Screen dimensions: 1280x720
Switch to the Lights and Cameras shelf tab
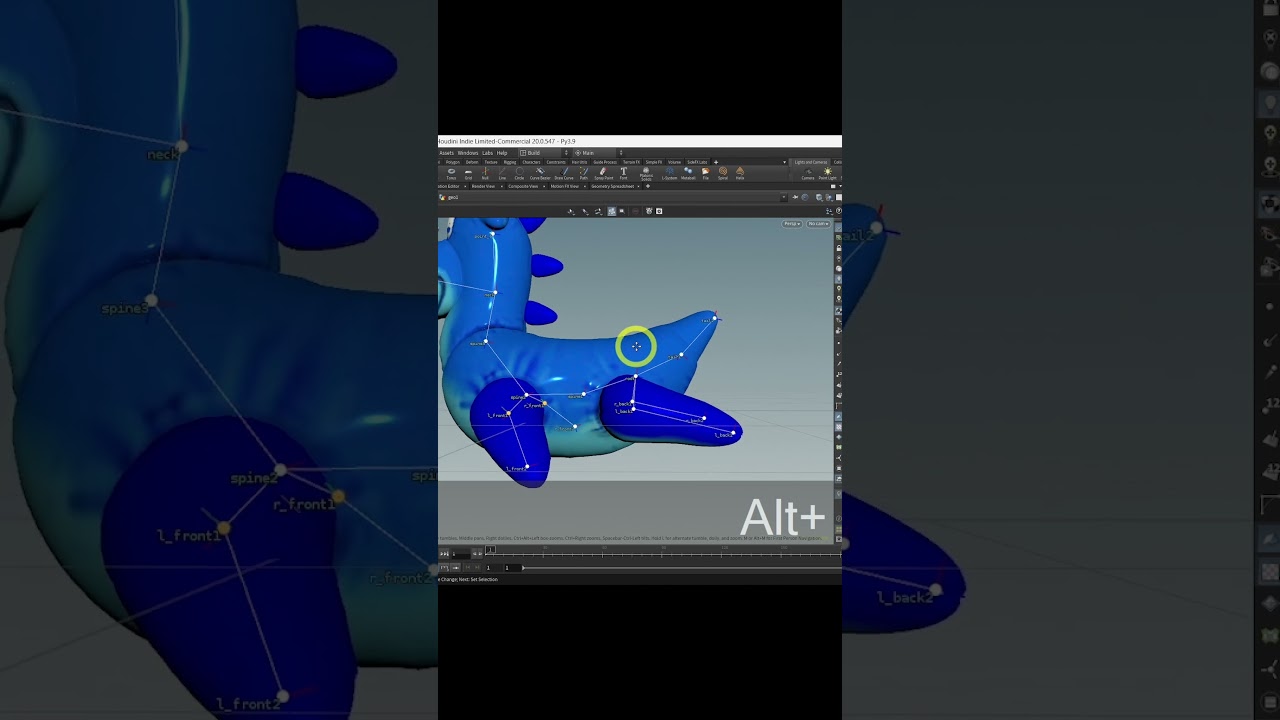coord(811,162)
